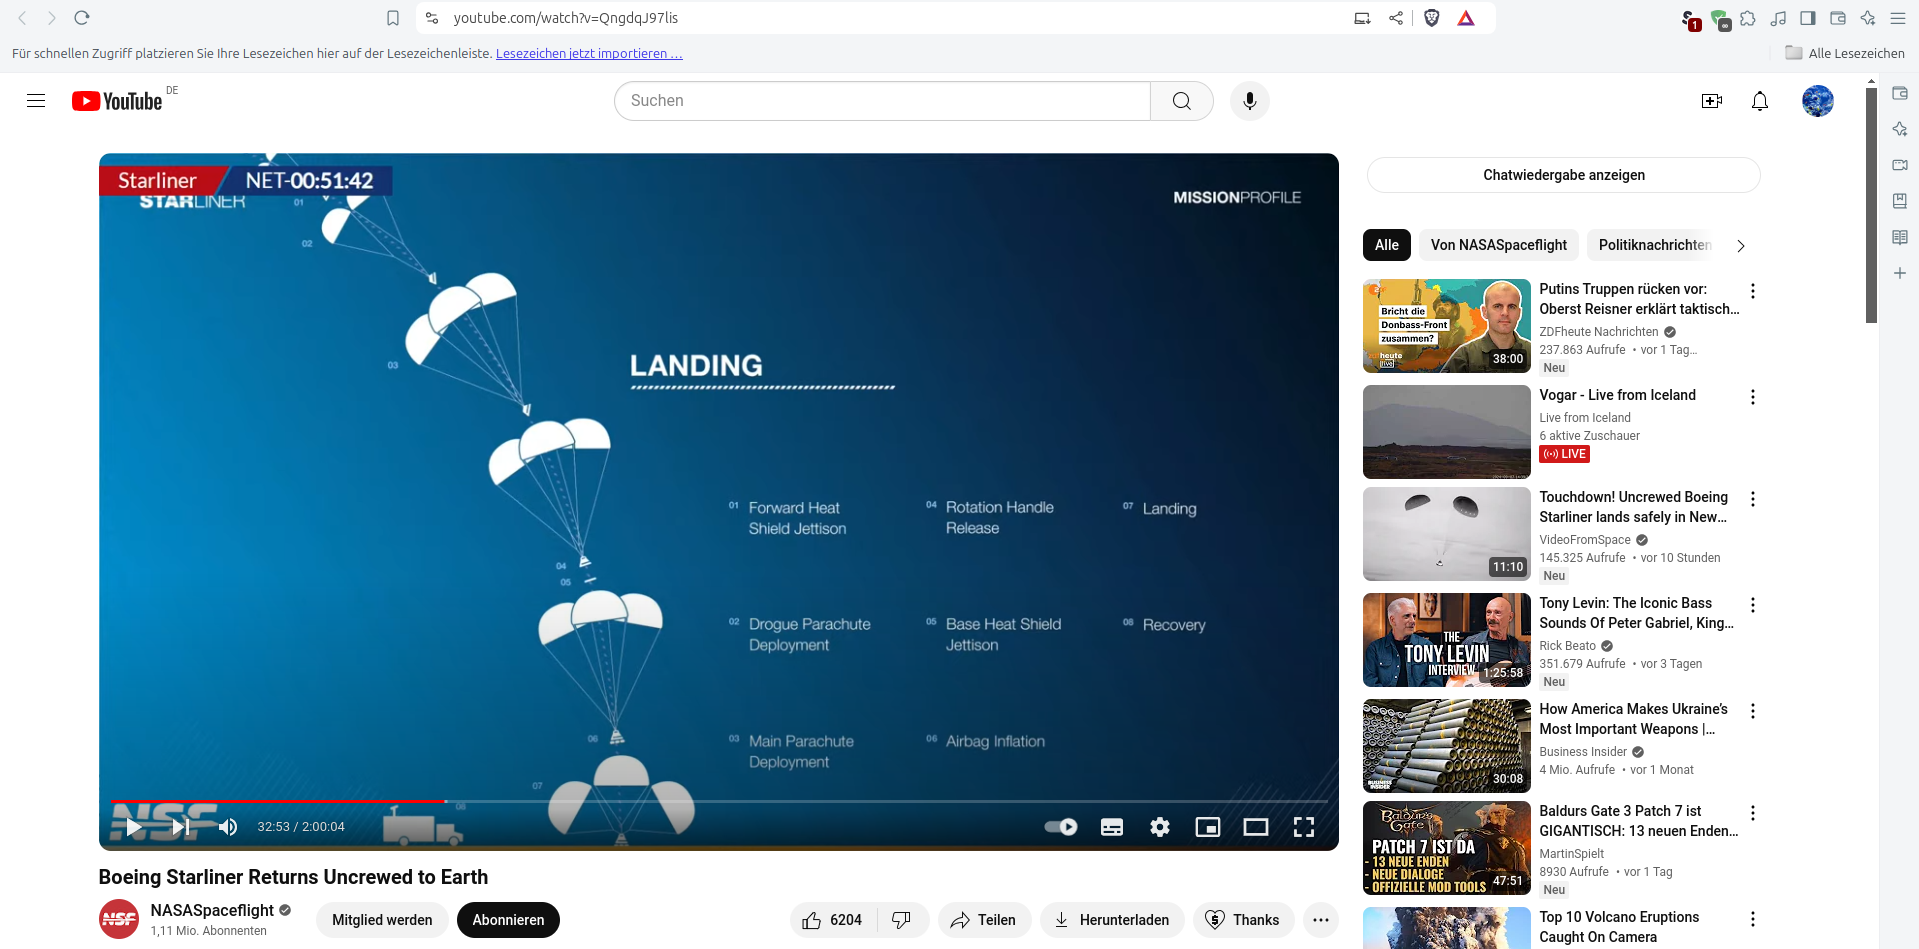Seek on the video progress bar
The height and width of the screenshot is (949, 1919).
[720, 801]
